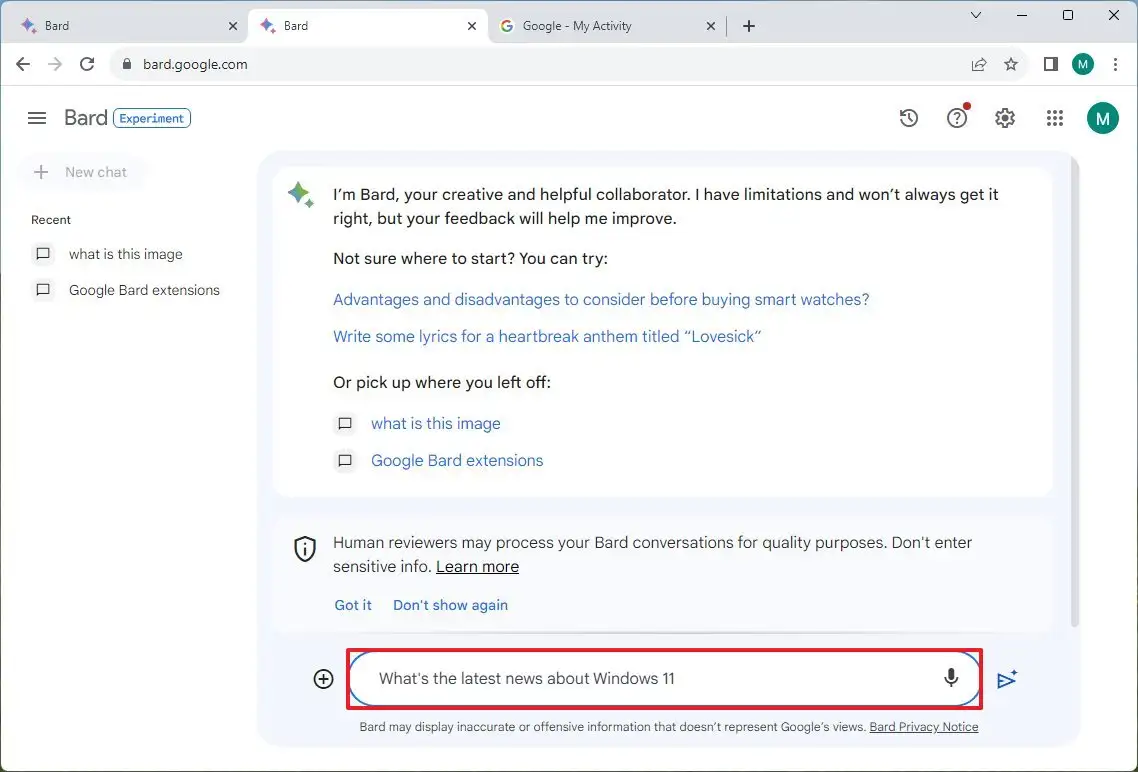Dismiss the privacy notice with Got it
1138x772 pixels.
(x=352, y=605)
